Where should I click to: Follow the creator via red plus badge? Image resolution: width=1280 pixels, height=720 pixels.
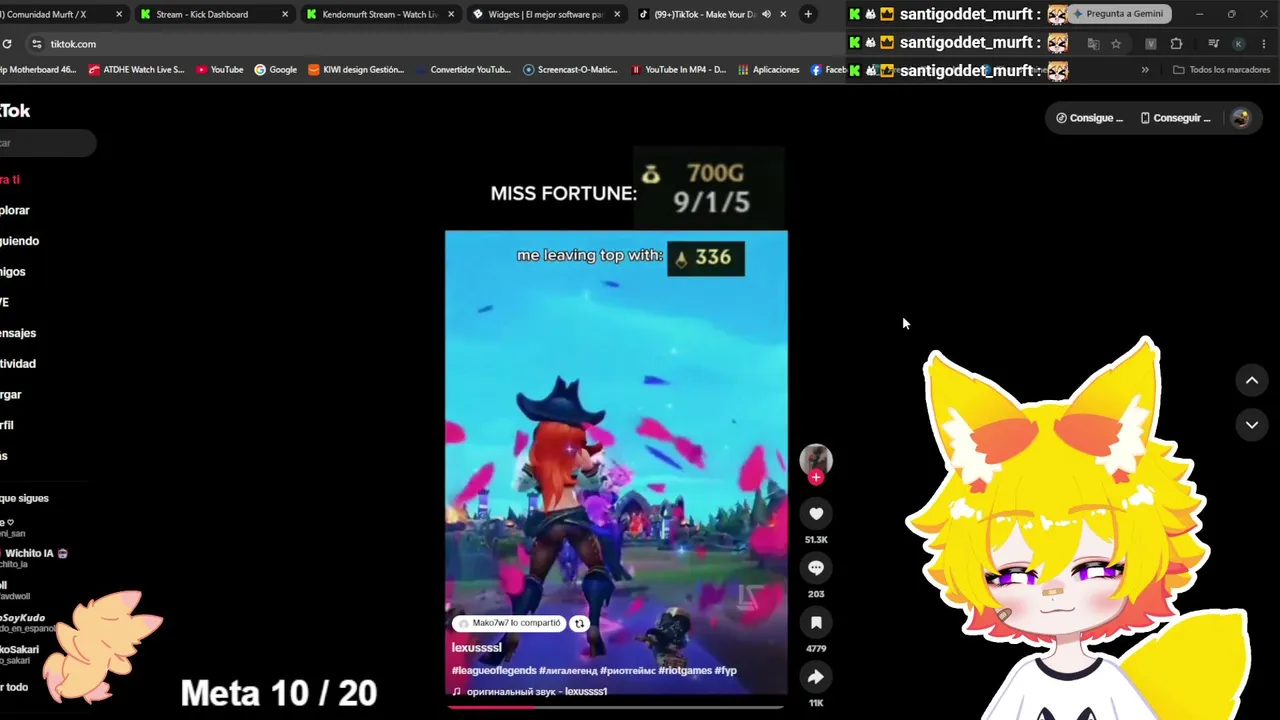coord(816,477)
